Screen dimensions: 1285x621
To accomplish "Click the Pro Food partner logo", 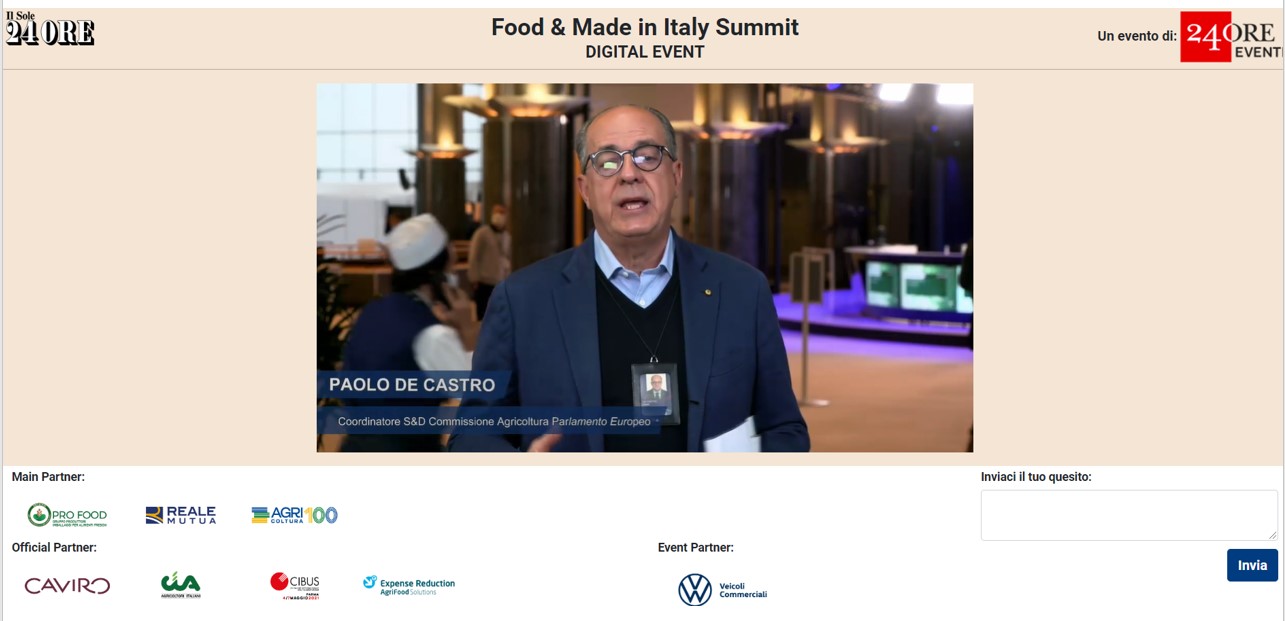I will point(67,515).
